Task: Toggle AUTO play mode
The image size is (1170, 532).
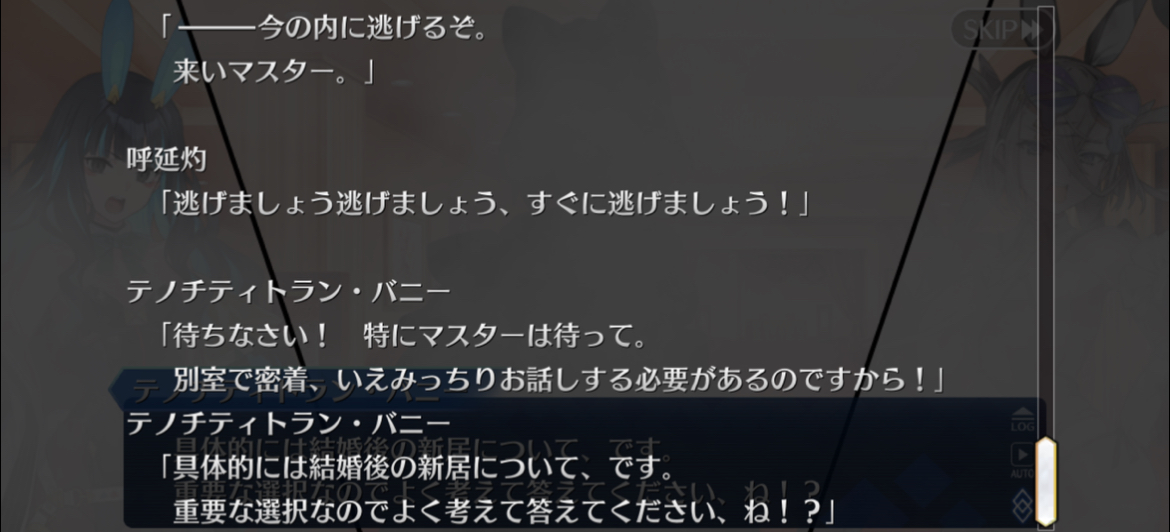Action: (x=1022, y=460)
